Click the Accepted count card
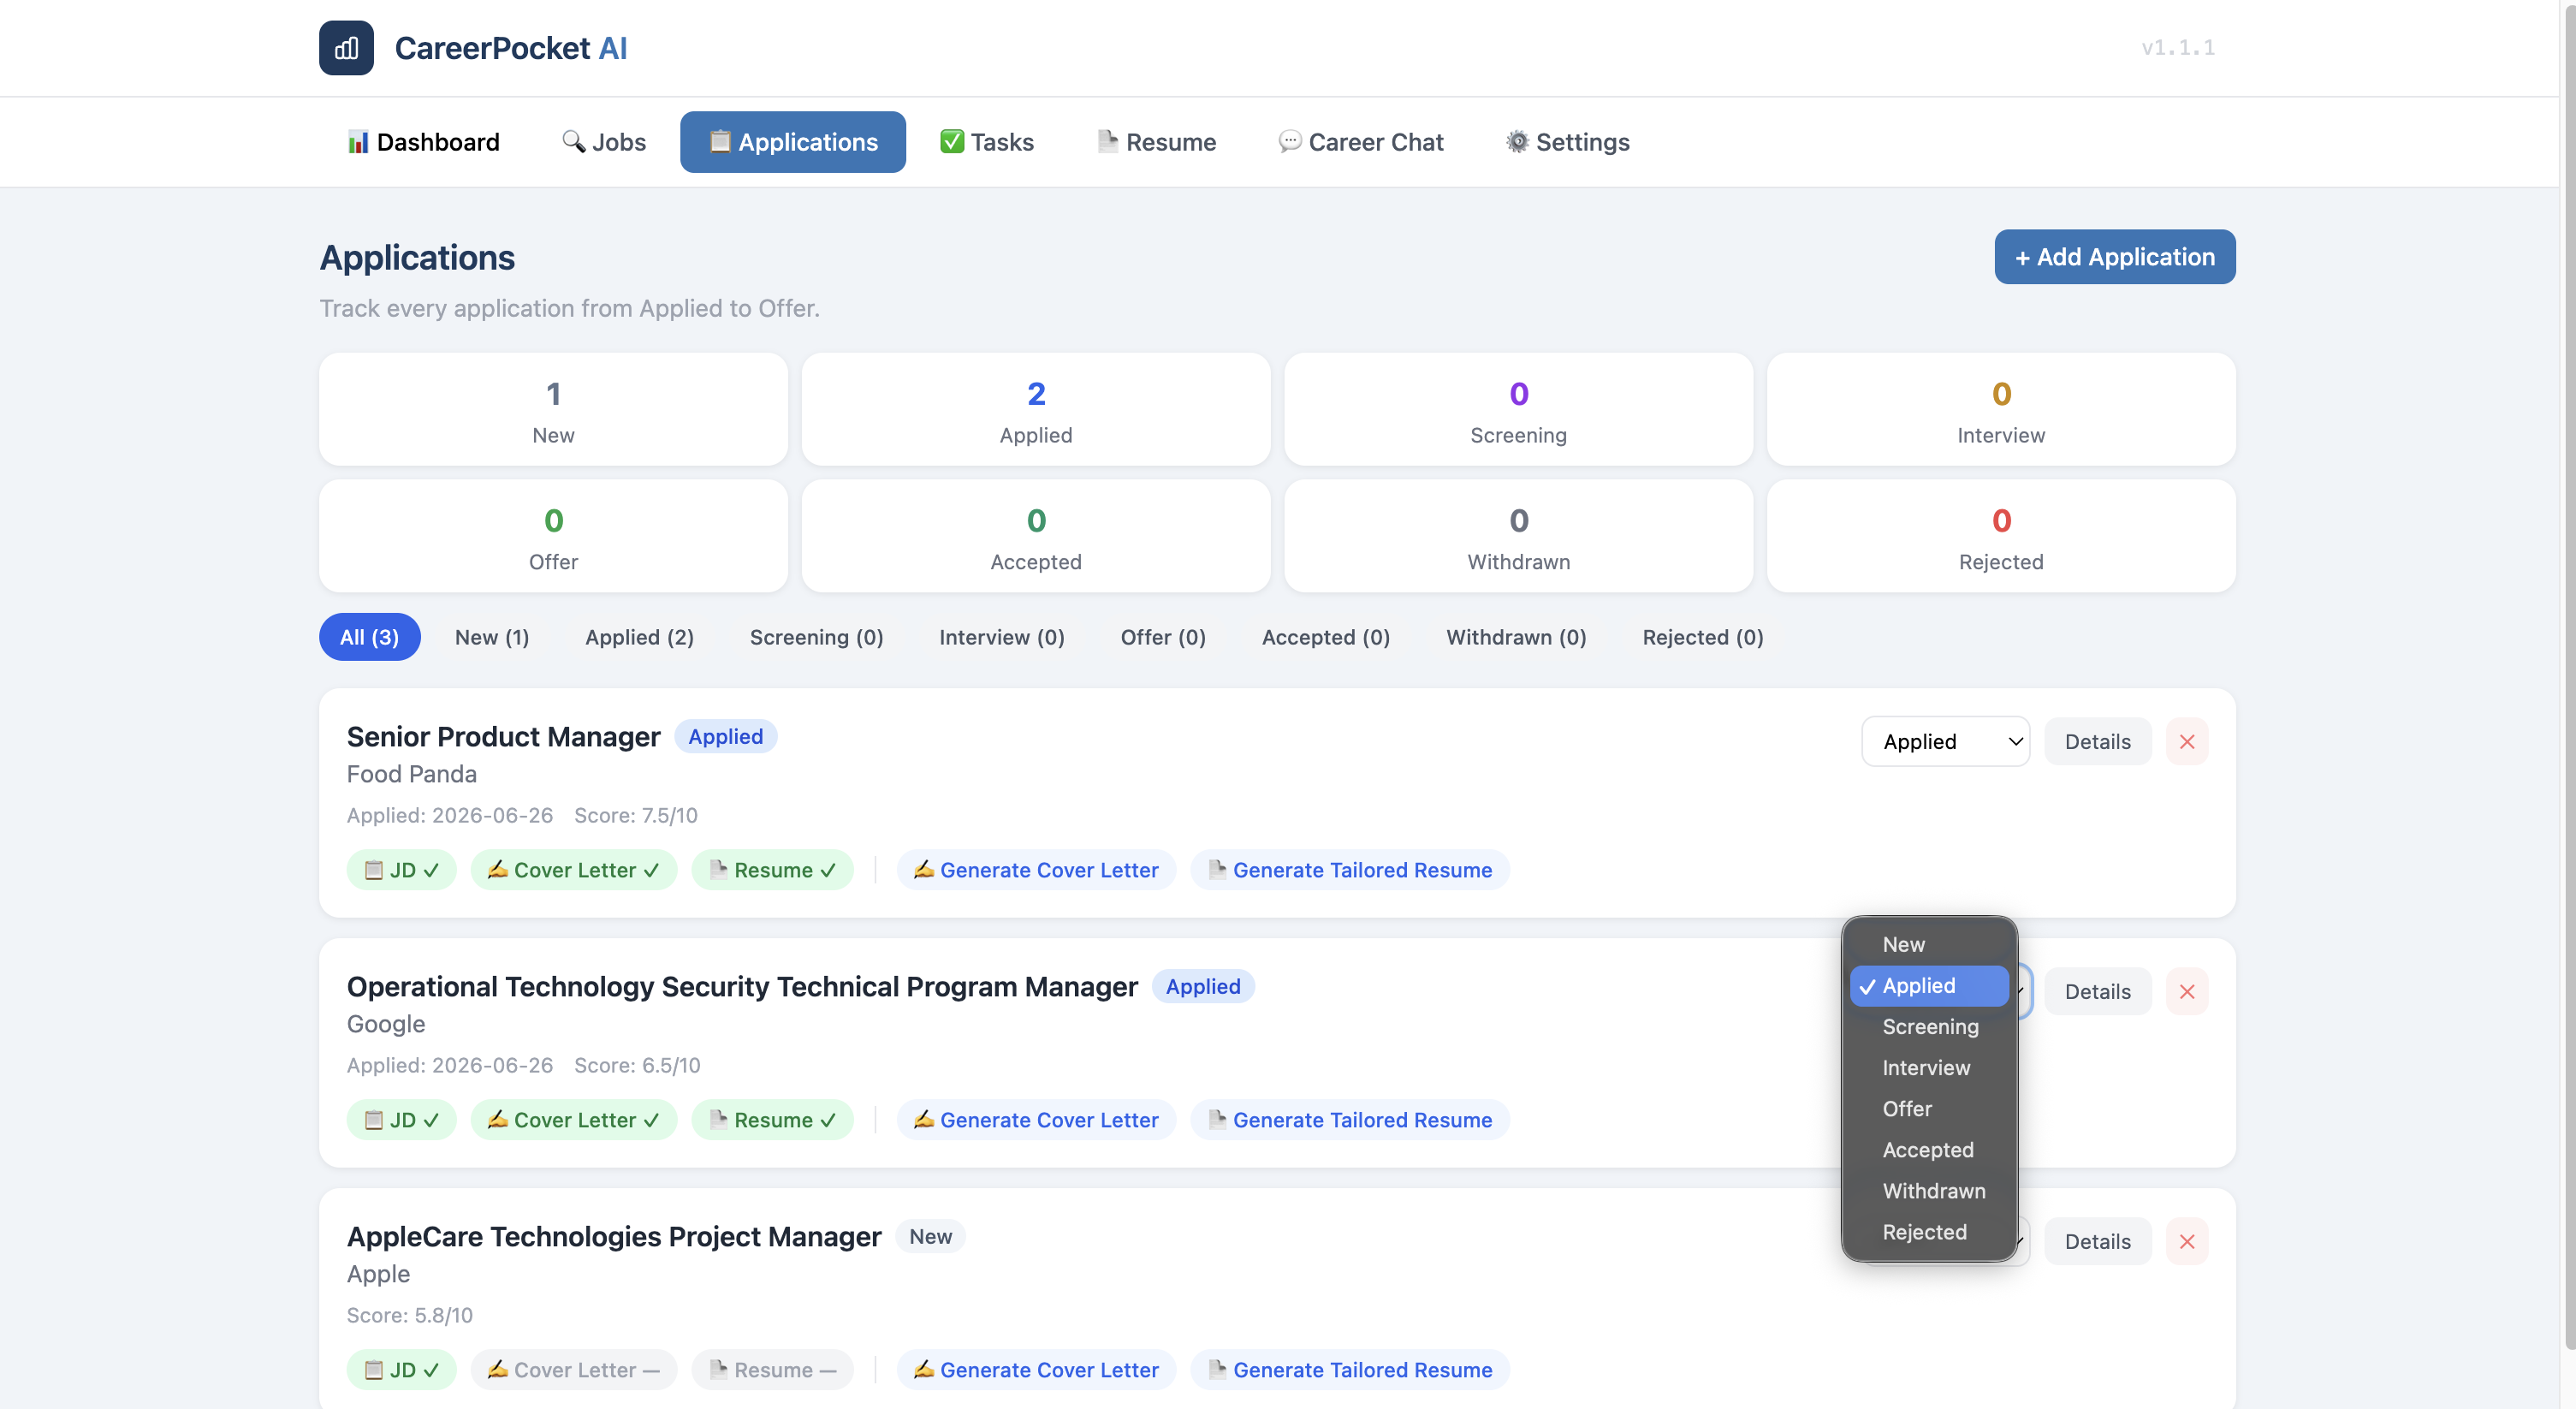 coord(1036,536)
